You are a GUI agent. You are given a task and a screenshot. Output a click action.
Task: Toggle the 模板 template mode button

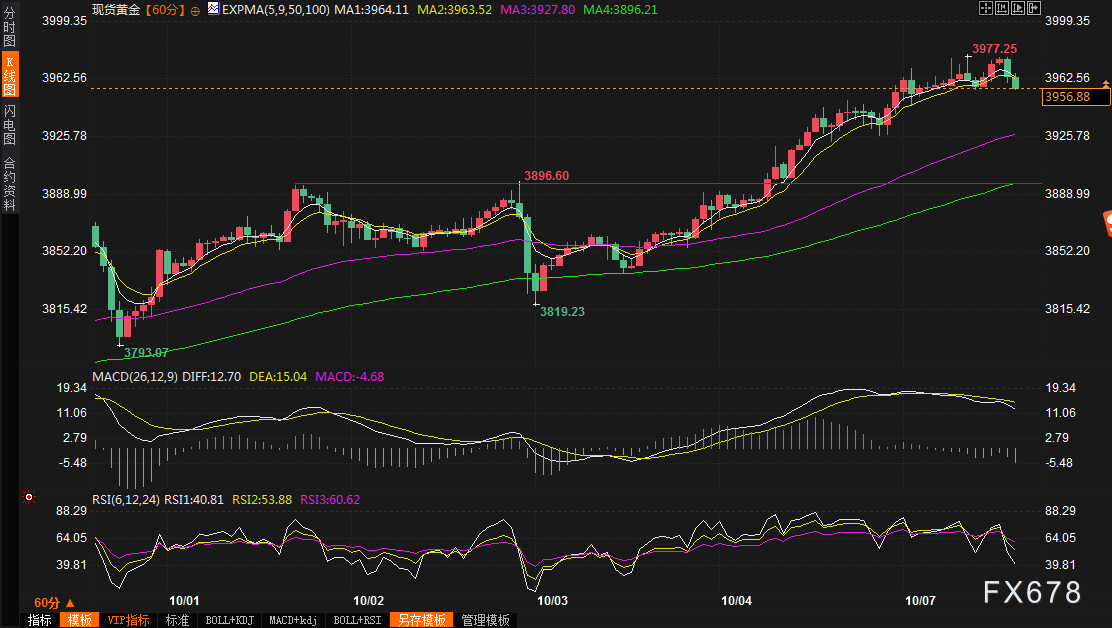point(80,620)
